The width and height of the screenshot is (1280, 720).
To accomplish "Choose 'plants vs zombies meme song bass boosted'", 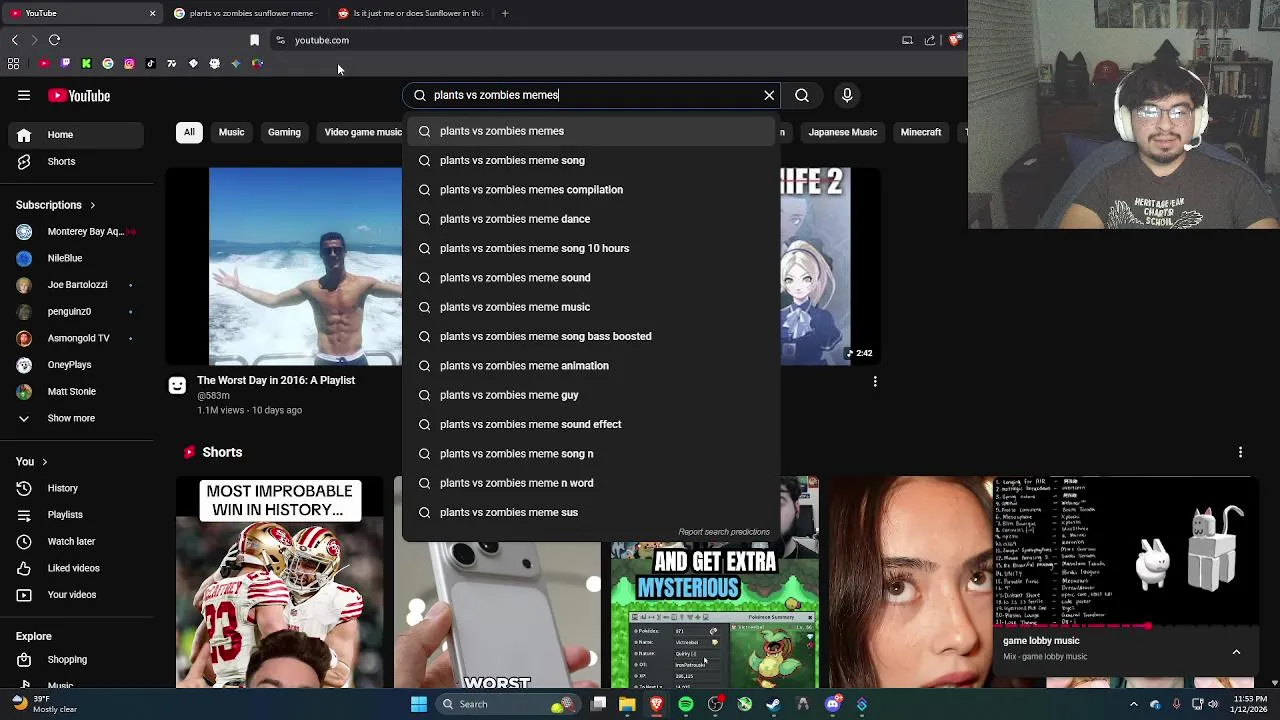I will (x=590, y=336).
